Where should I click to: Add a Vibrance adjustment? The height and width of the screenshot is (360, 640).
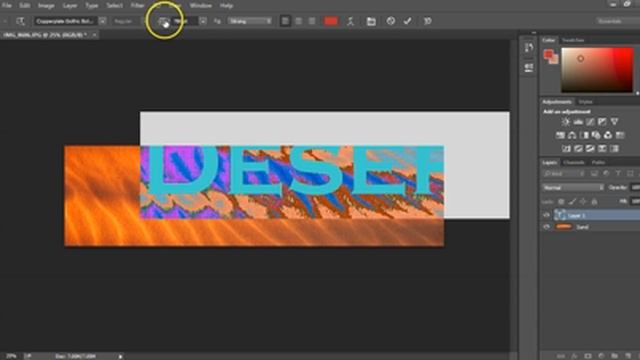point(614,122)
